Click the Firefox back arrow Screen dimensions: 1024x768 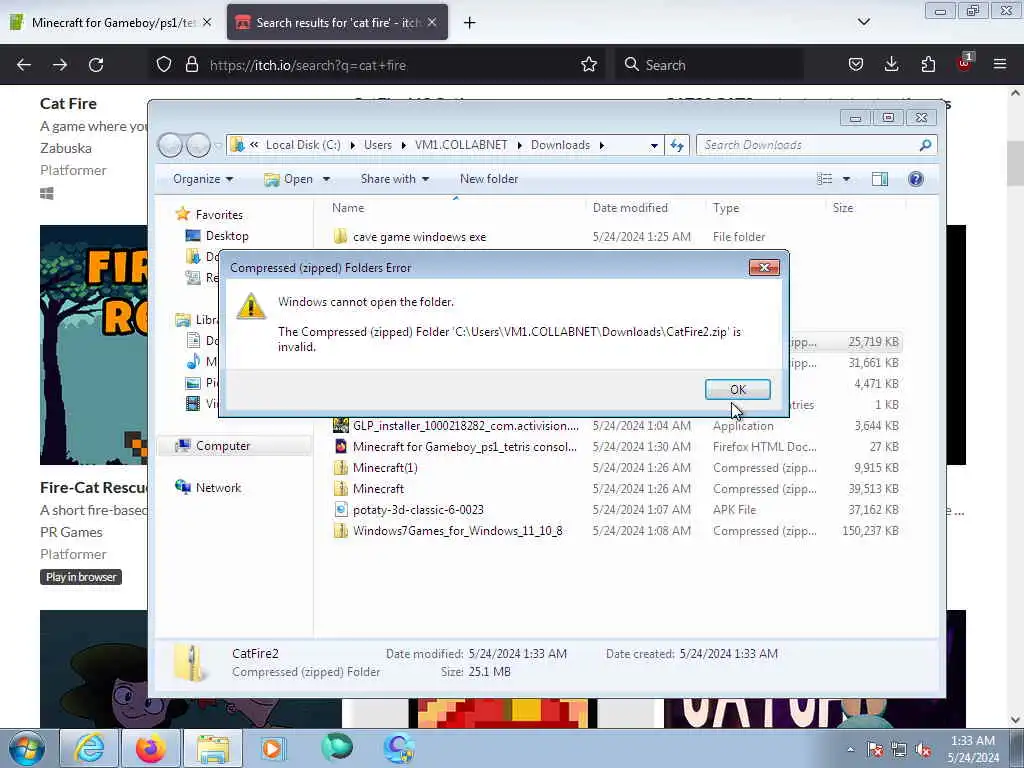(x=24, y=65)
